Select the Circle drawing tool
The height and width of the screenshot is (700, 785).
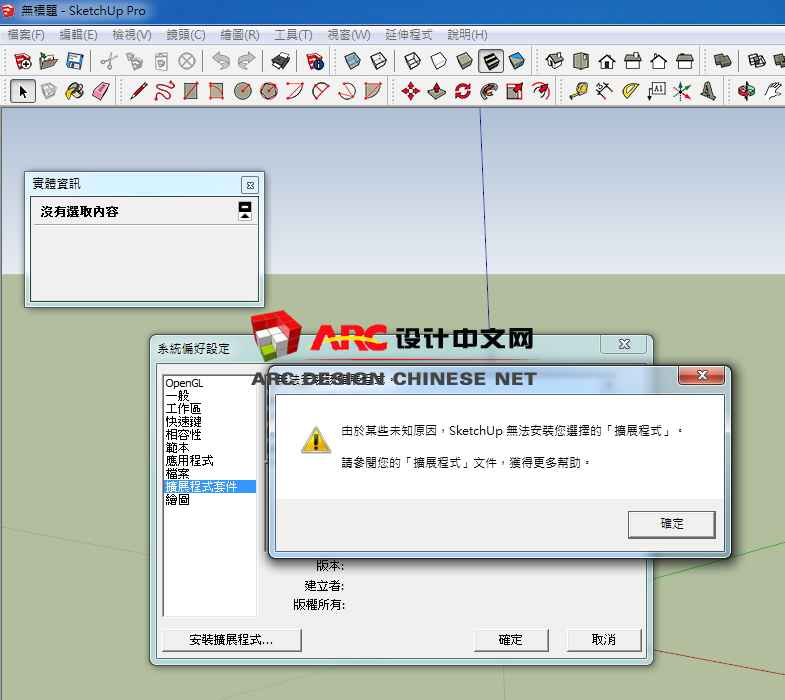(x=243, y=92)
